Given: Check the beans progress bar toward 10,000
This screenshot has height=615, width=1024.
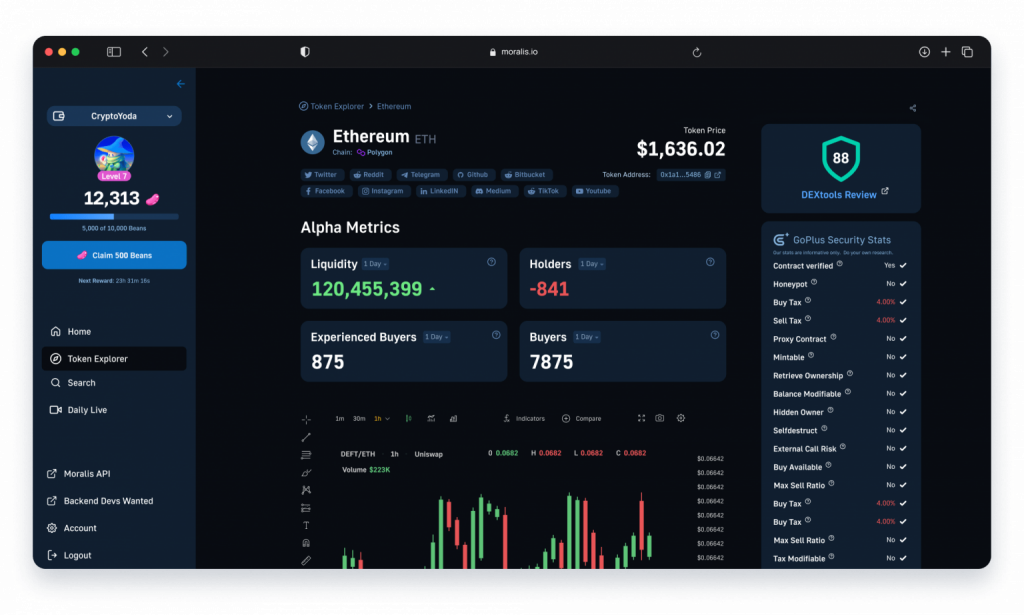Looking at the screenshot, I should (113, 216).
